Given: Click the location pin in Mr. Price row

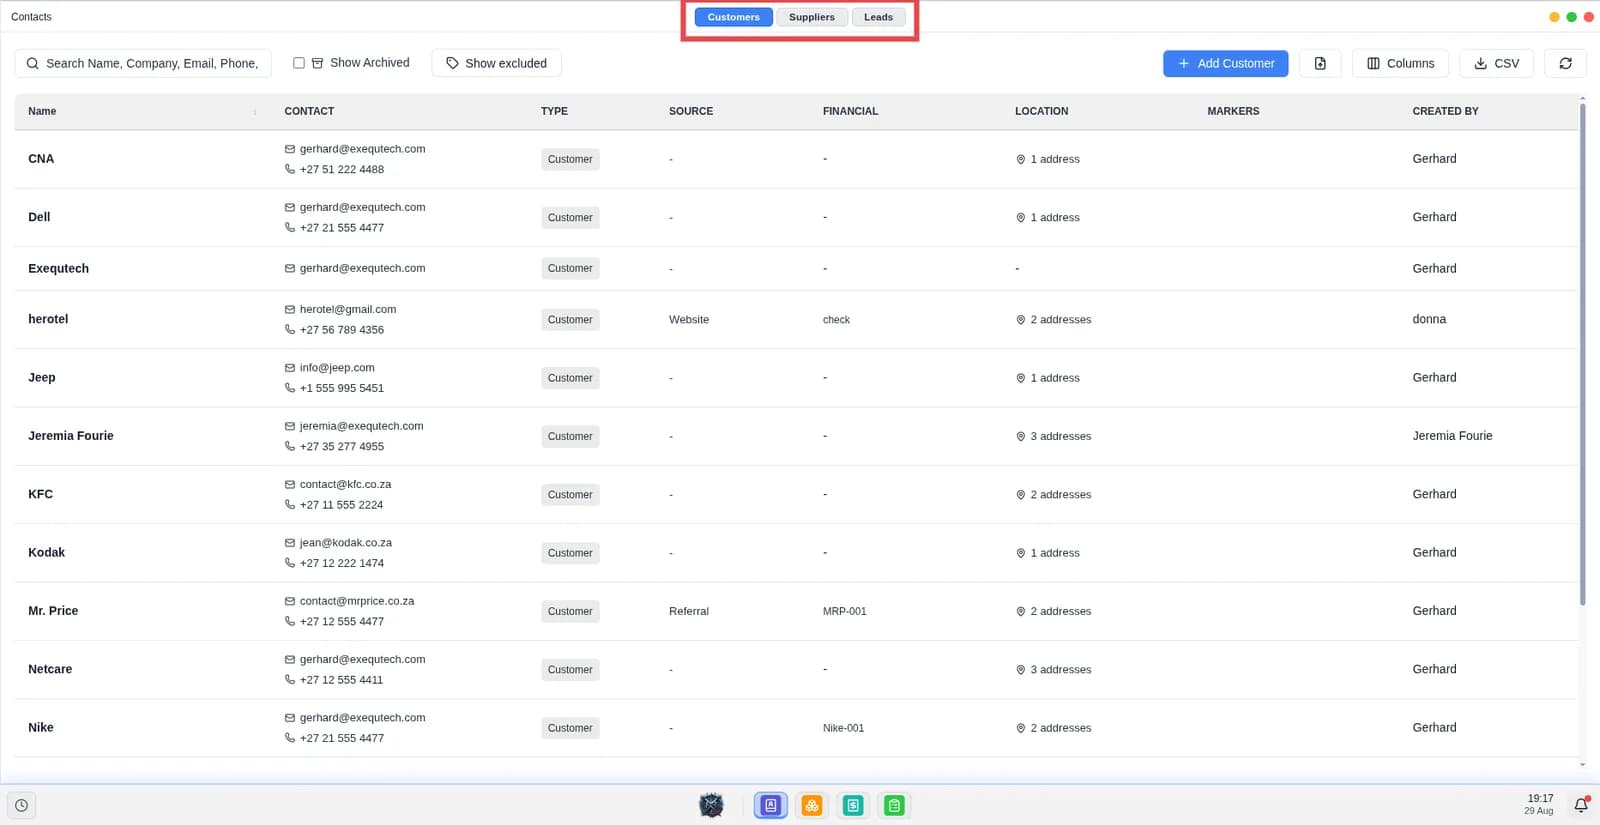Looking at the screenshot, I should click(1020, 611).
